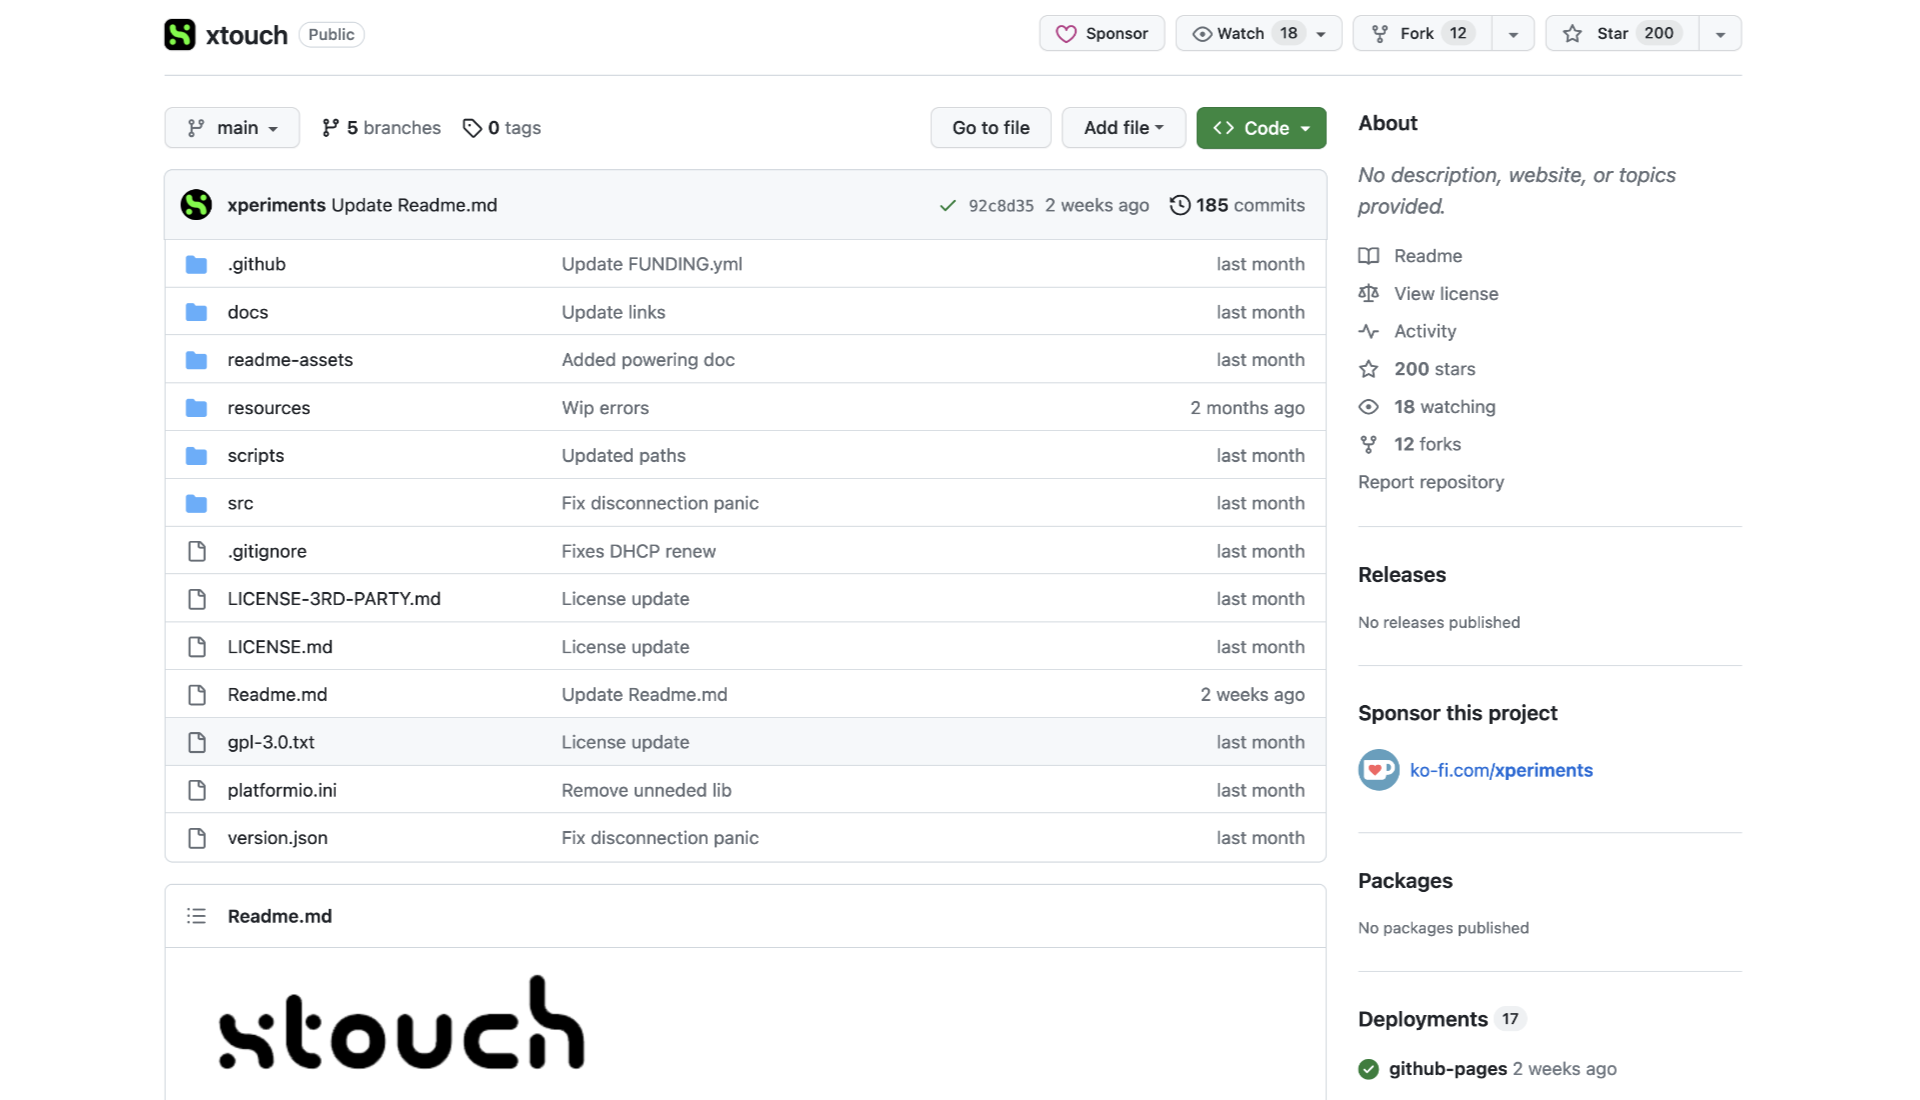Open the .gitignore file

point(267,551)
